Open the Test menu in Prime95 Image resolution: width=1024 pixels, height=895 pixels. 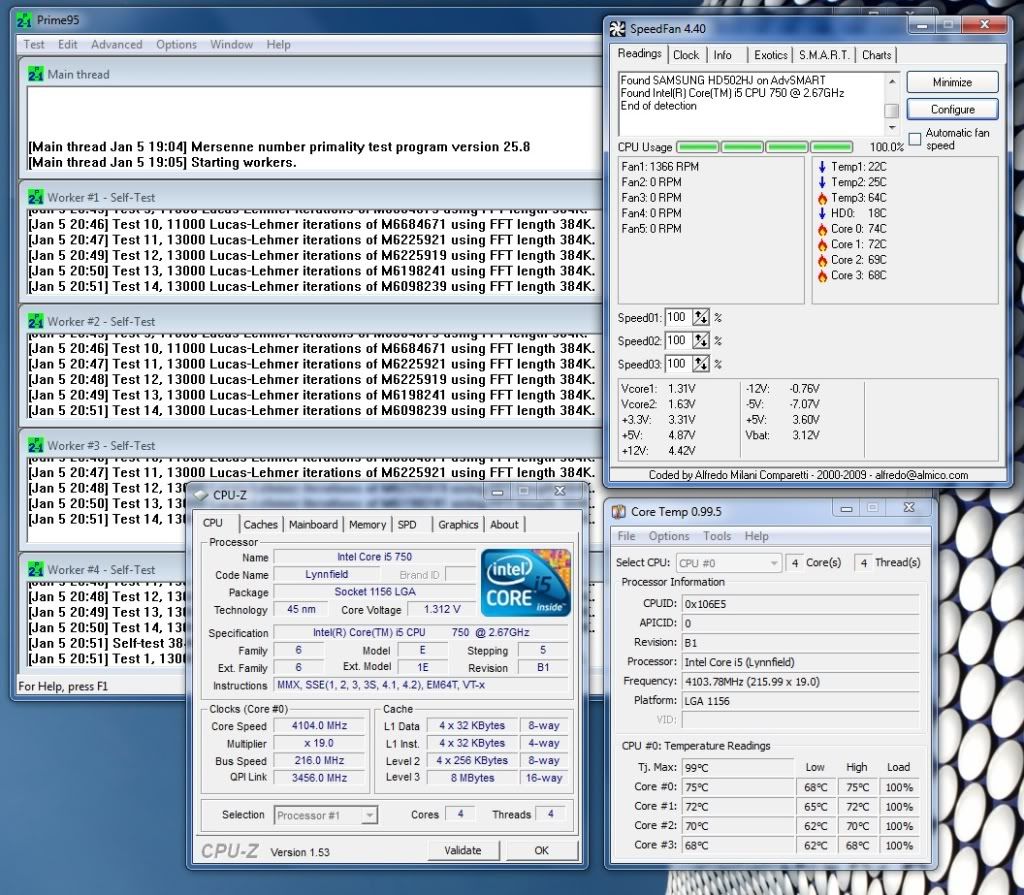pos(34,44)
